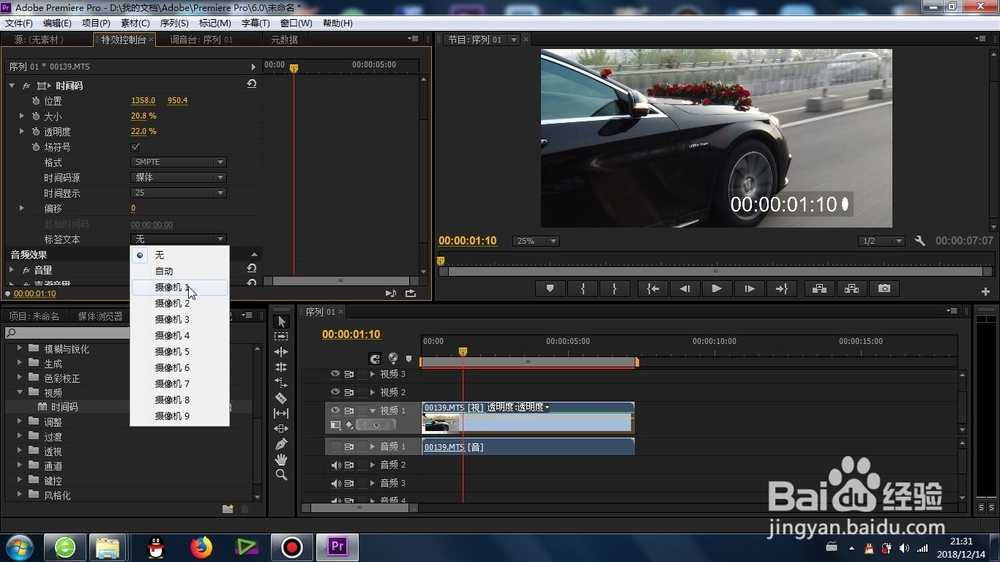
Task: Go to In point in program monitor
Action: click(652, 289)
